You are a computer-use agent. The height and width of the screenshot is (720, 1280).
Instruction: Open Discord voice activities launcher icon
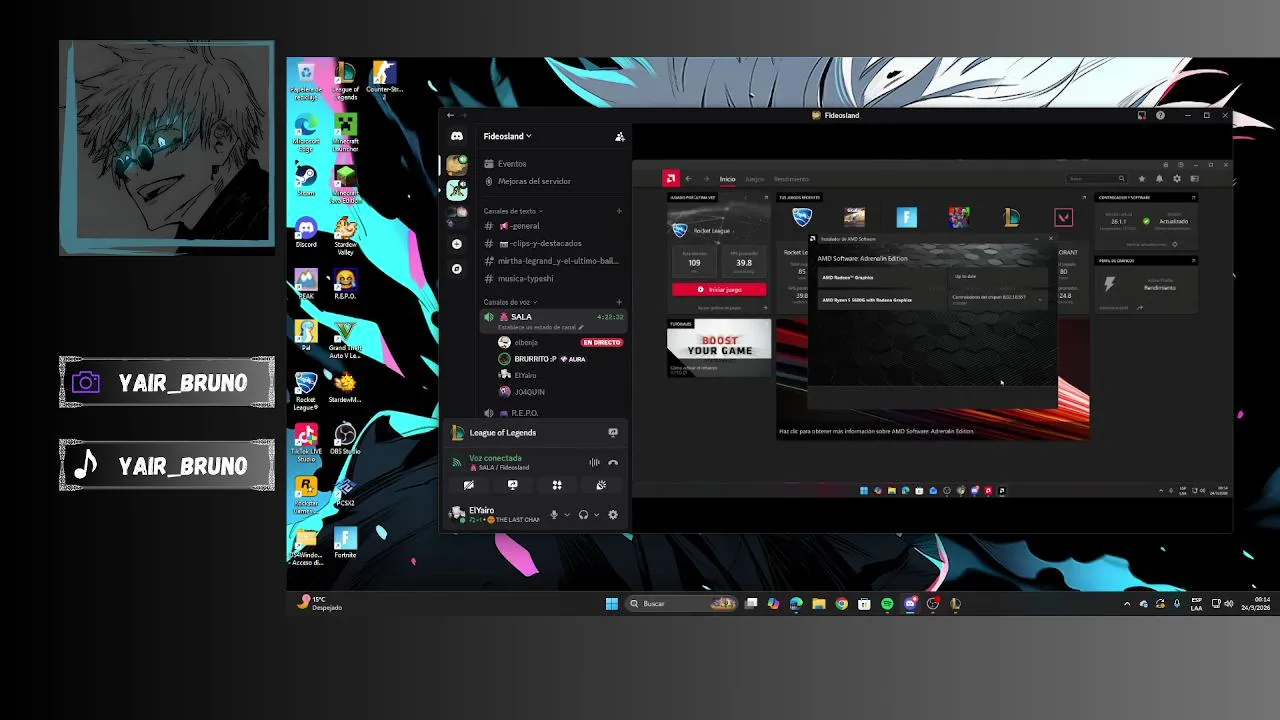pyautogui.click(x=557, y=485)
